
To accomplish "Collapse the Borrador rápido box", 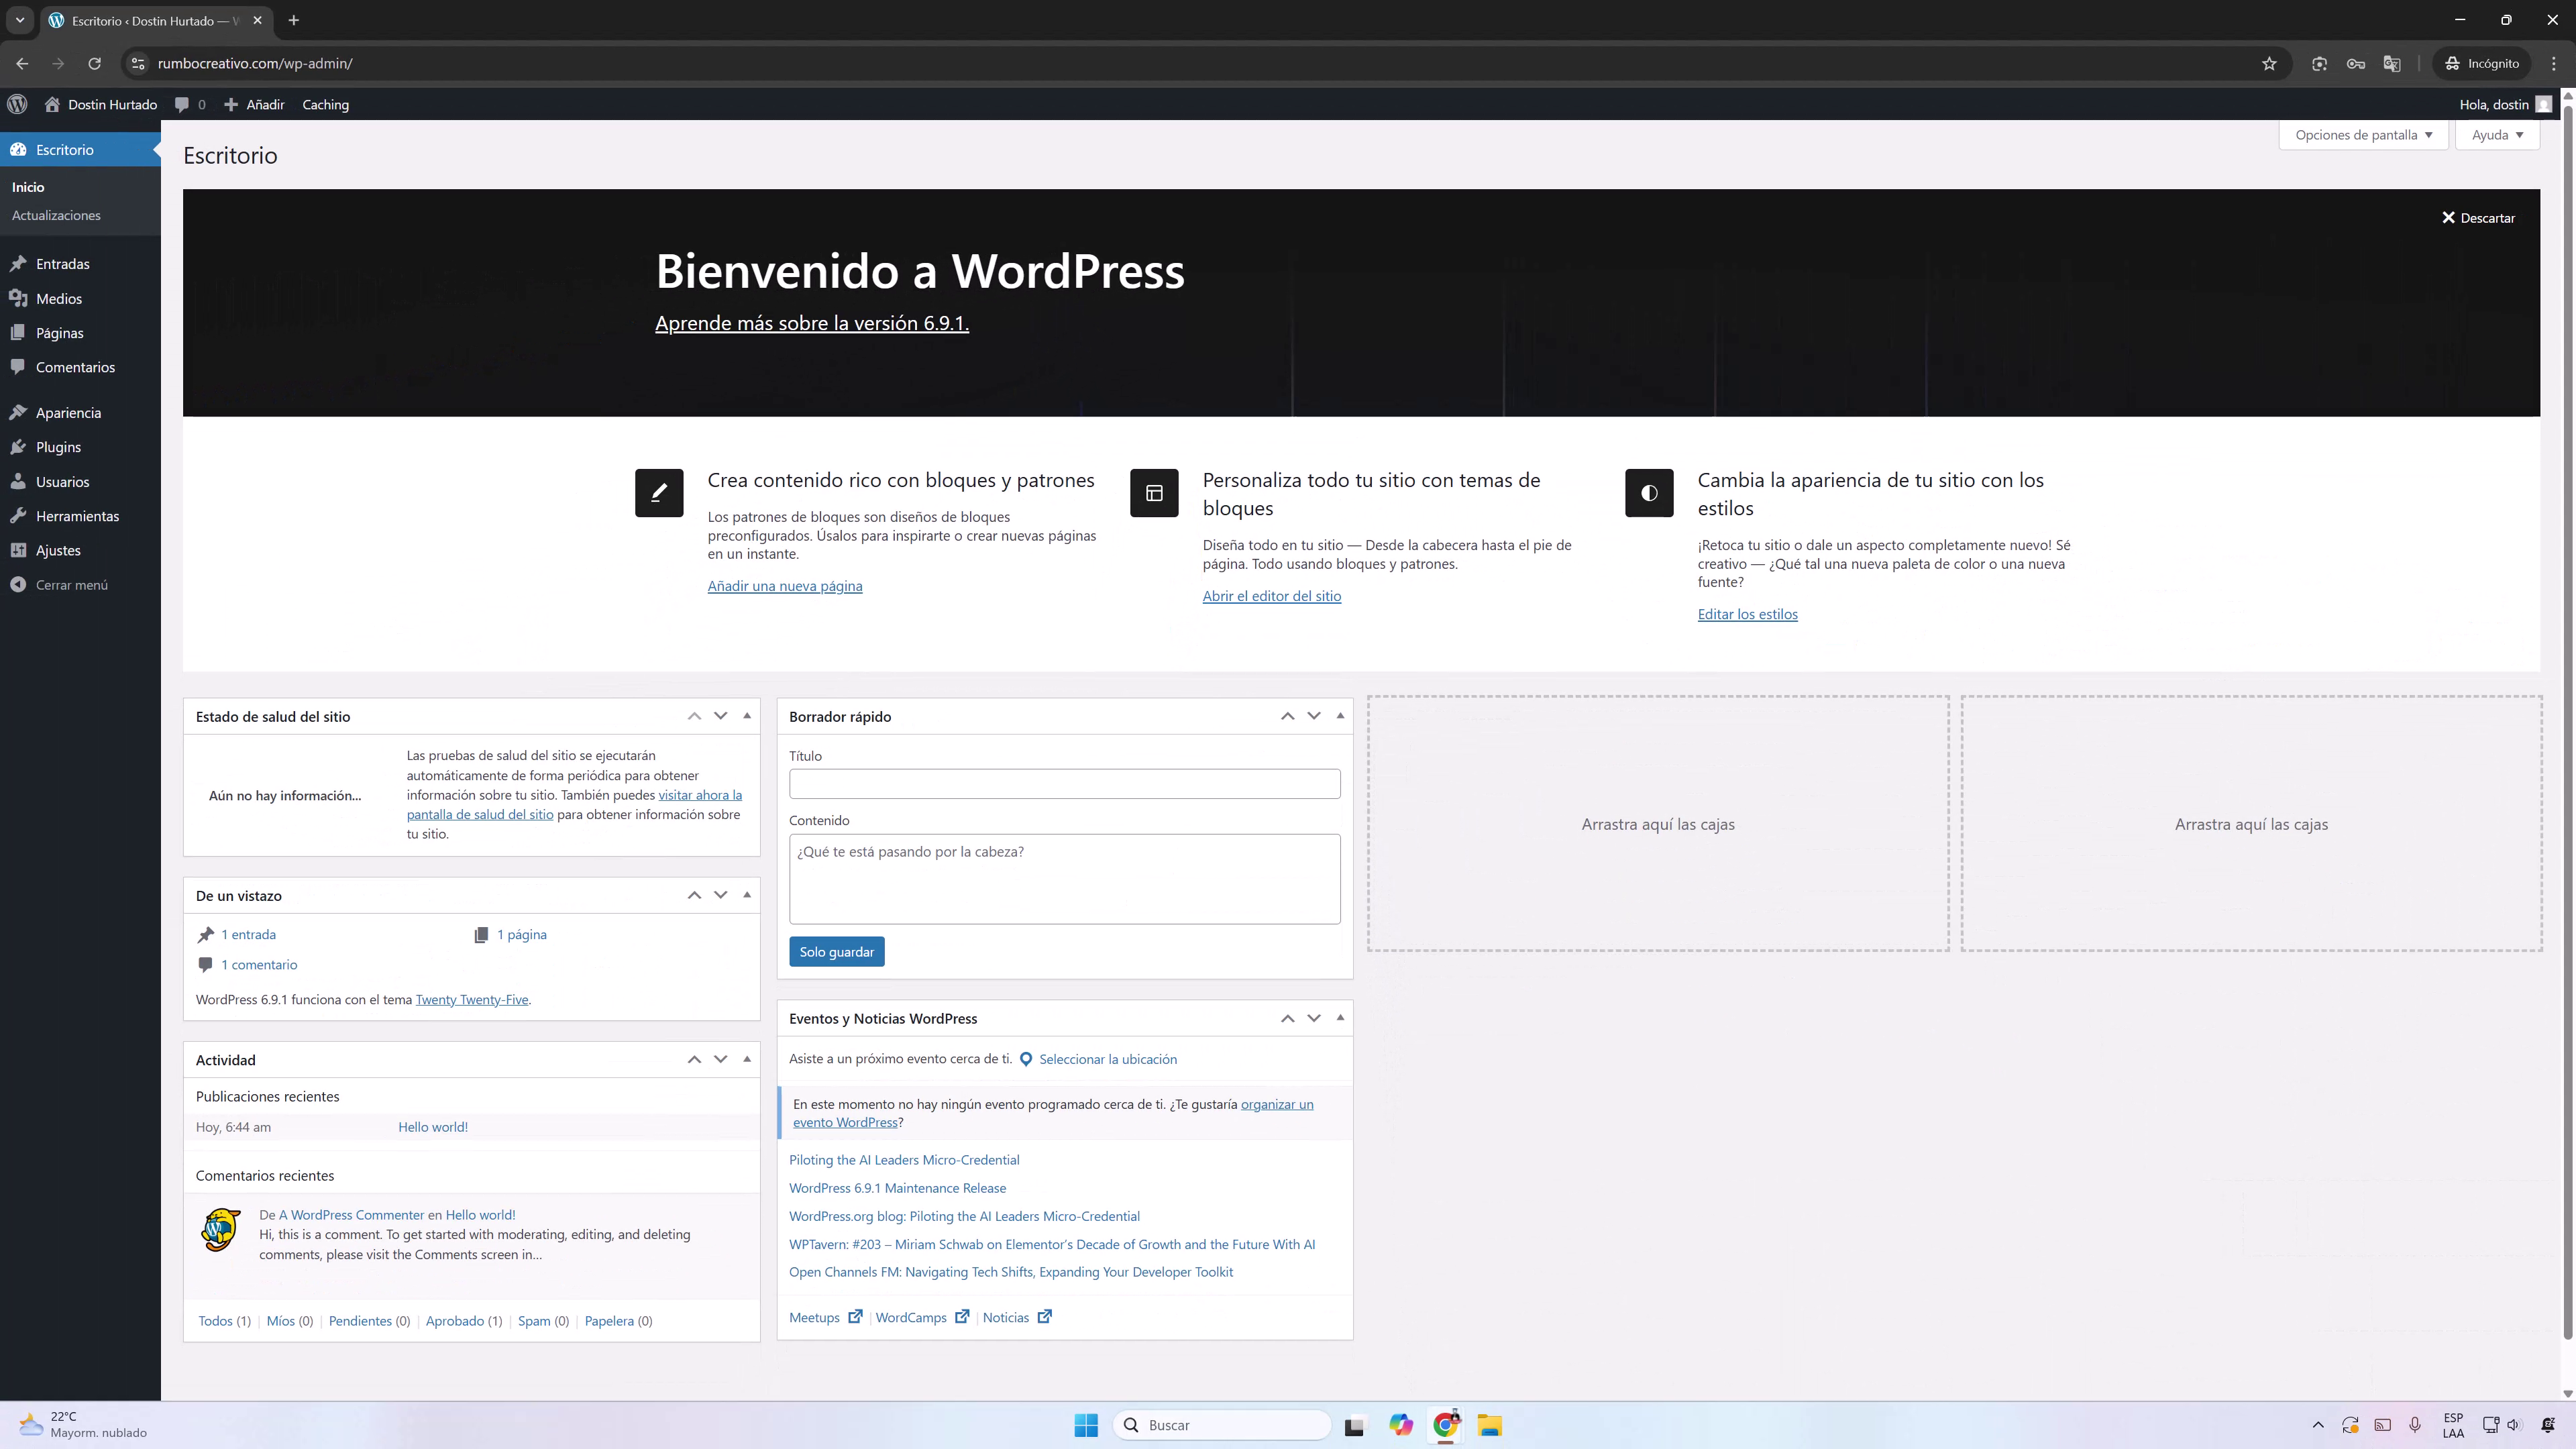I will click(x=1339, y=716).
